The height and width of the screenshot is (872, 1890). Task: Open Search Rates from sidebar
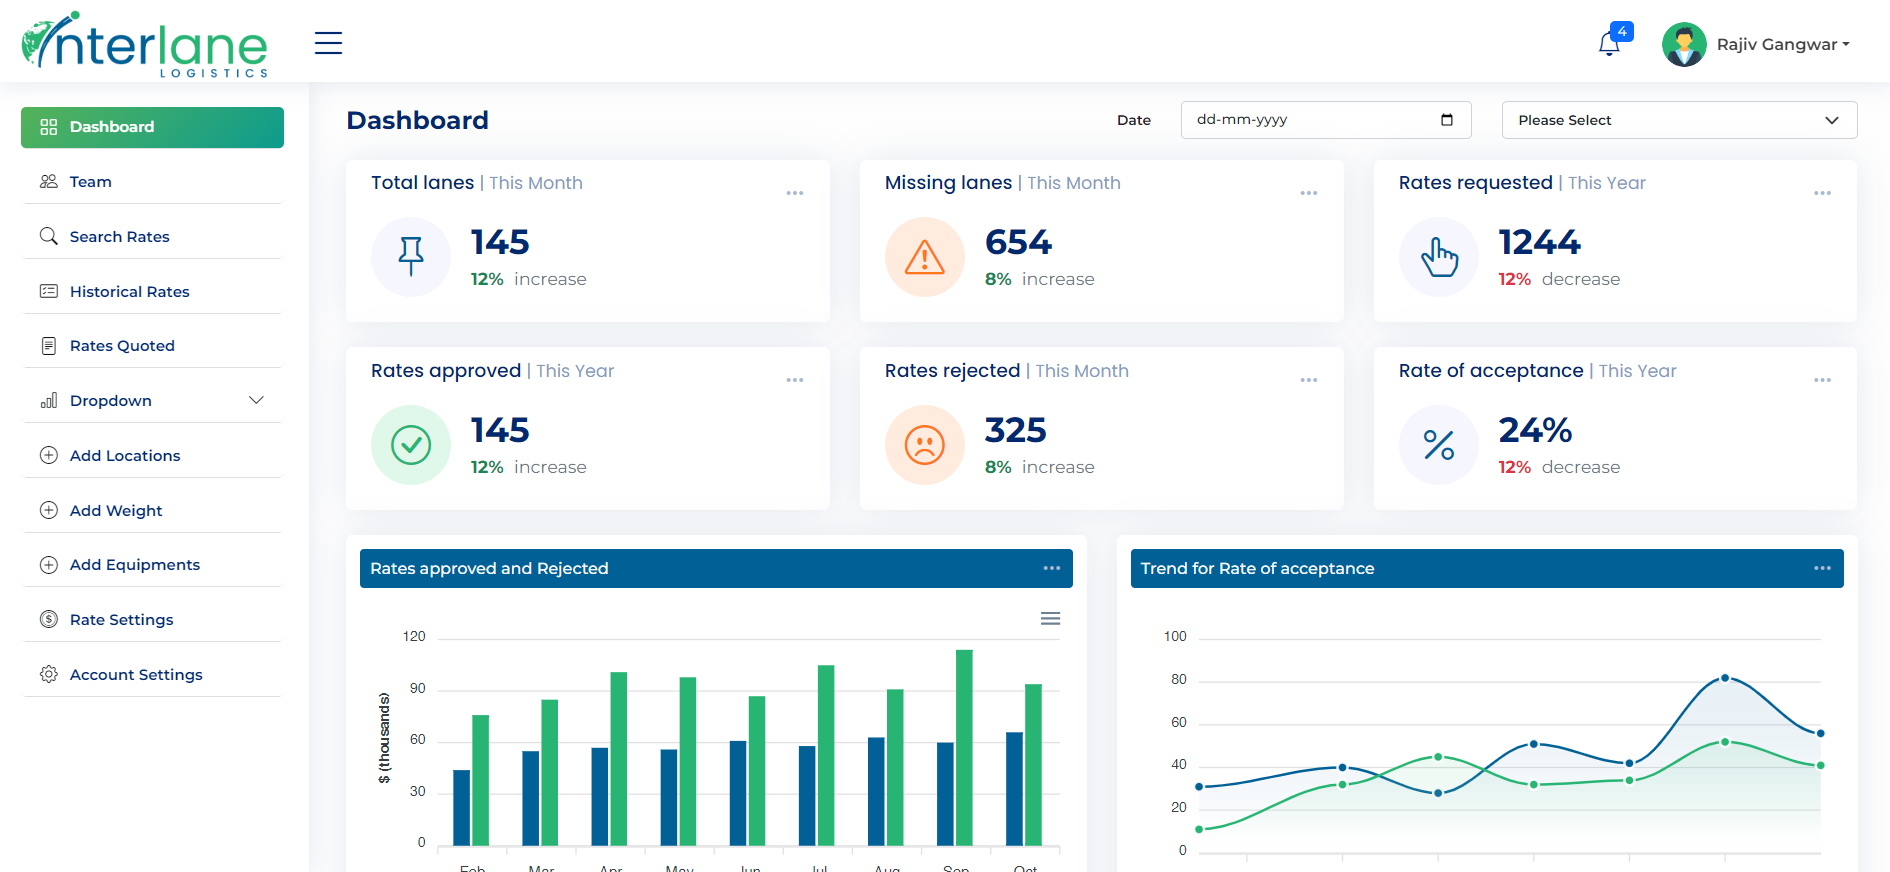[152, 236]
